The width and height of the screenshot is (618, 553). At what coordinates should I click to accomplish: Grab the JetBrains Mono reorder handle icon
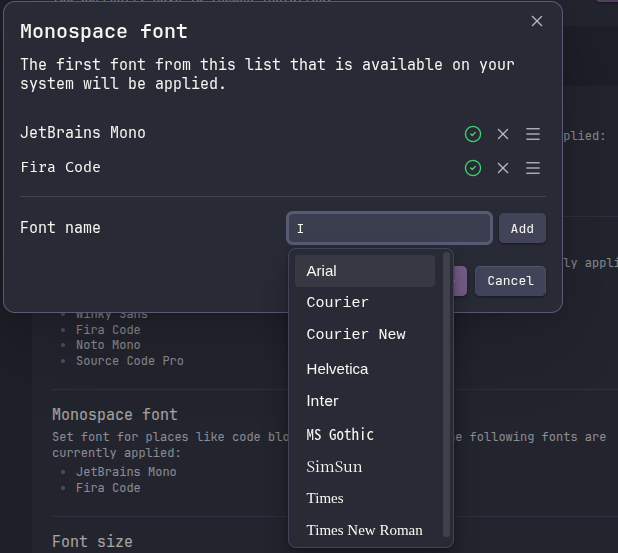[x=533, y=134]
